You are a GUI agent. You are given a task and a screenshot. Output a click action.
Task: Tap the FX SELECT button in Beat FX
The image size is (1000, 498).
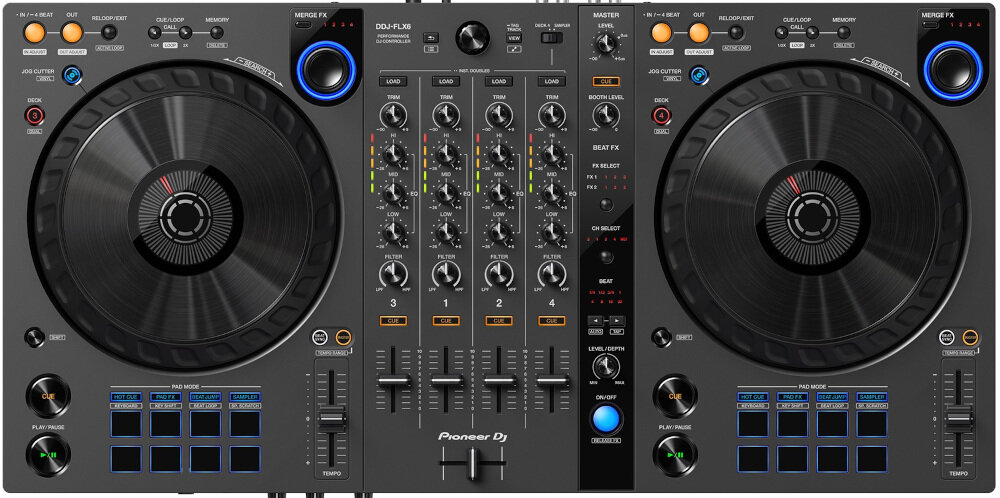(x=607, y=205)
